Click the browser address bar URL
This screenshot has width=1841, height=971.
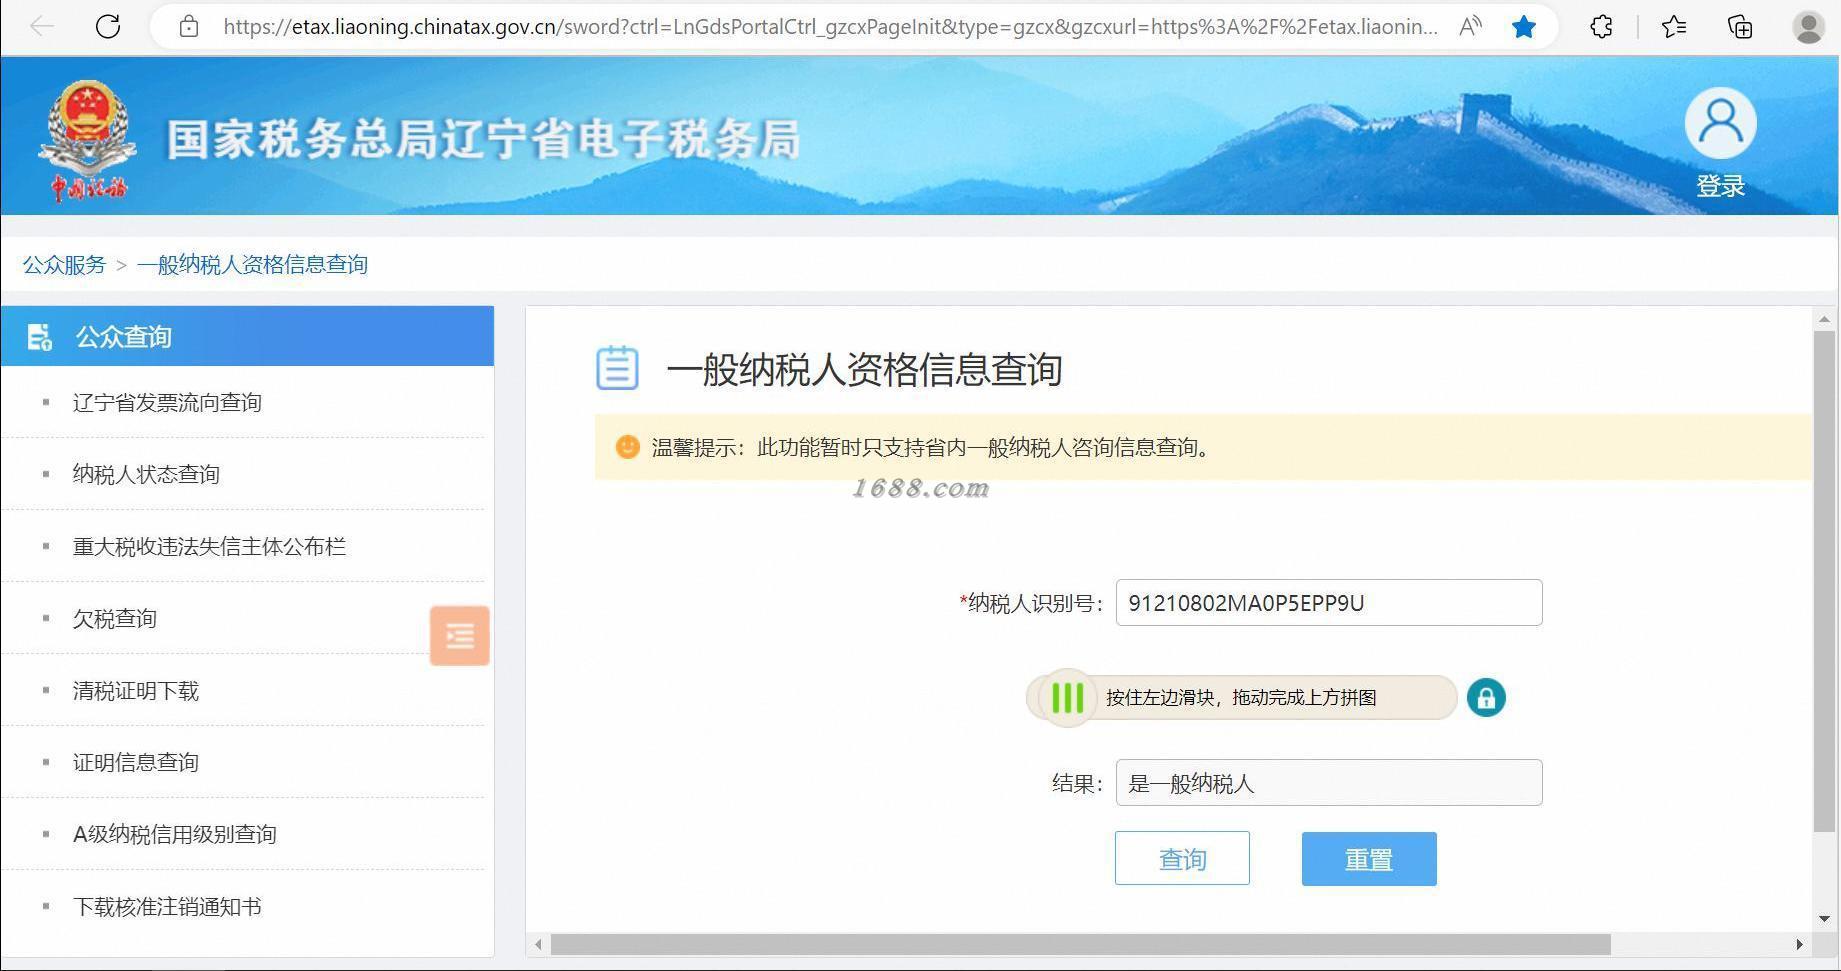[830, 27]
